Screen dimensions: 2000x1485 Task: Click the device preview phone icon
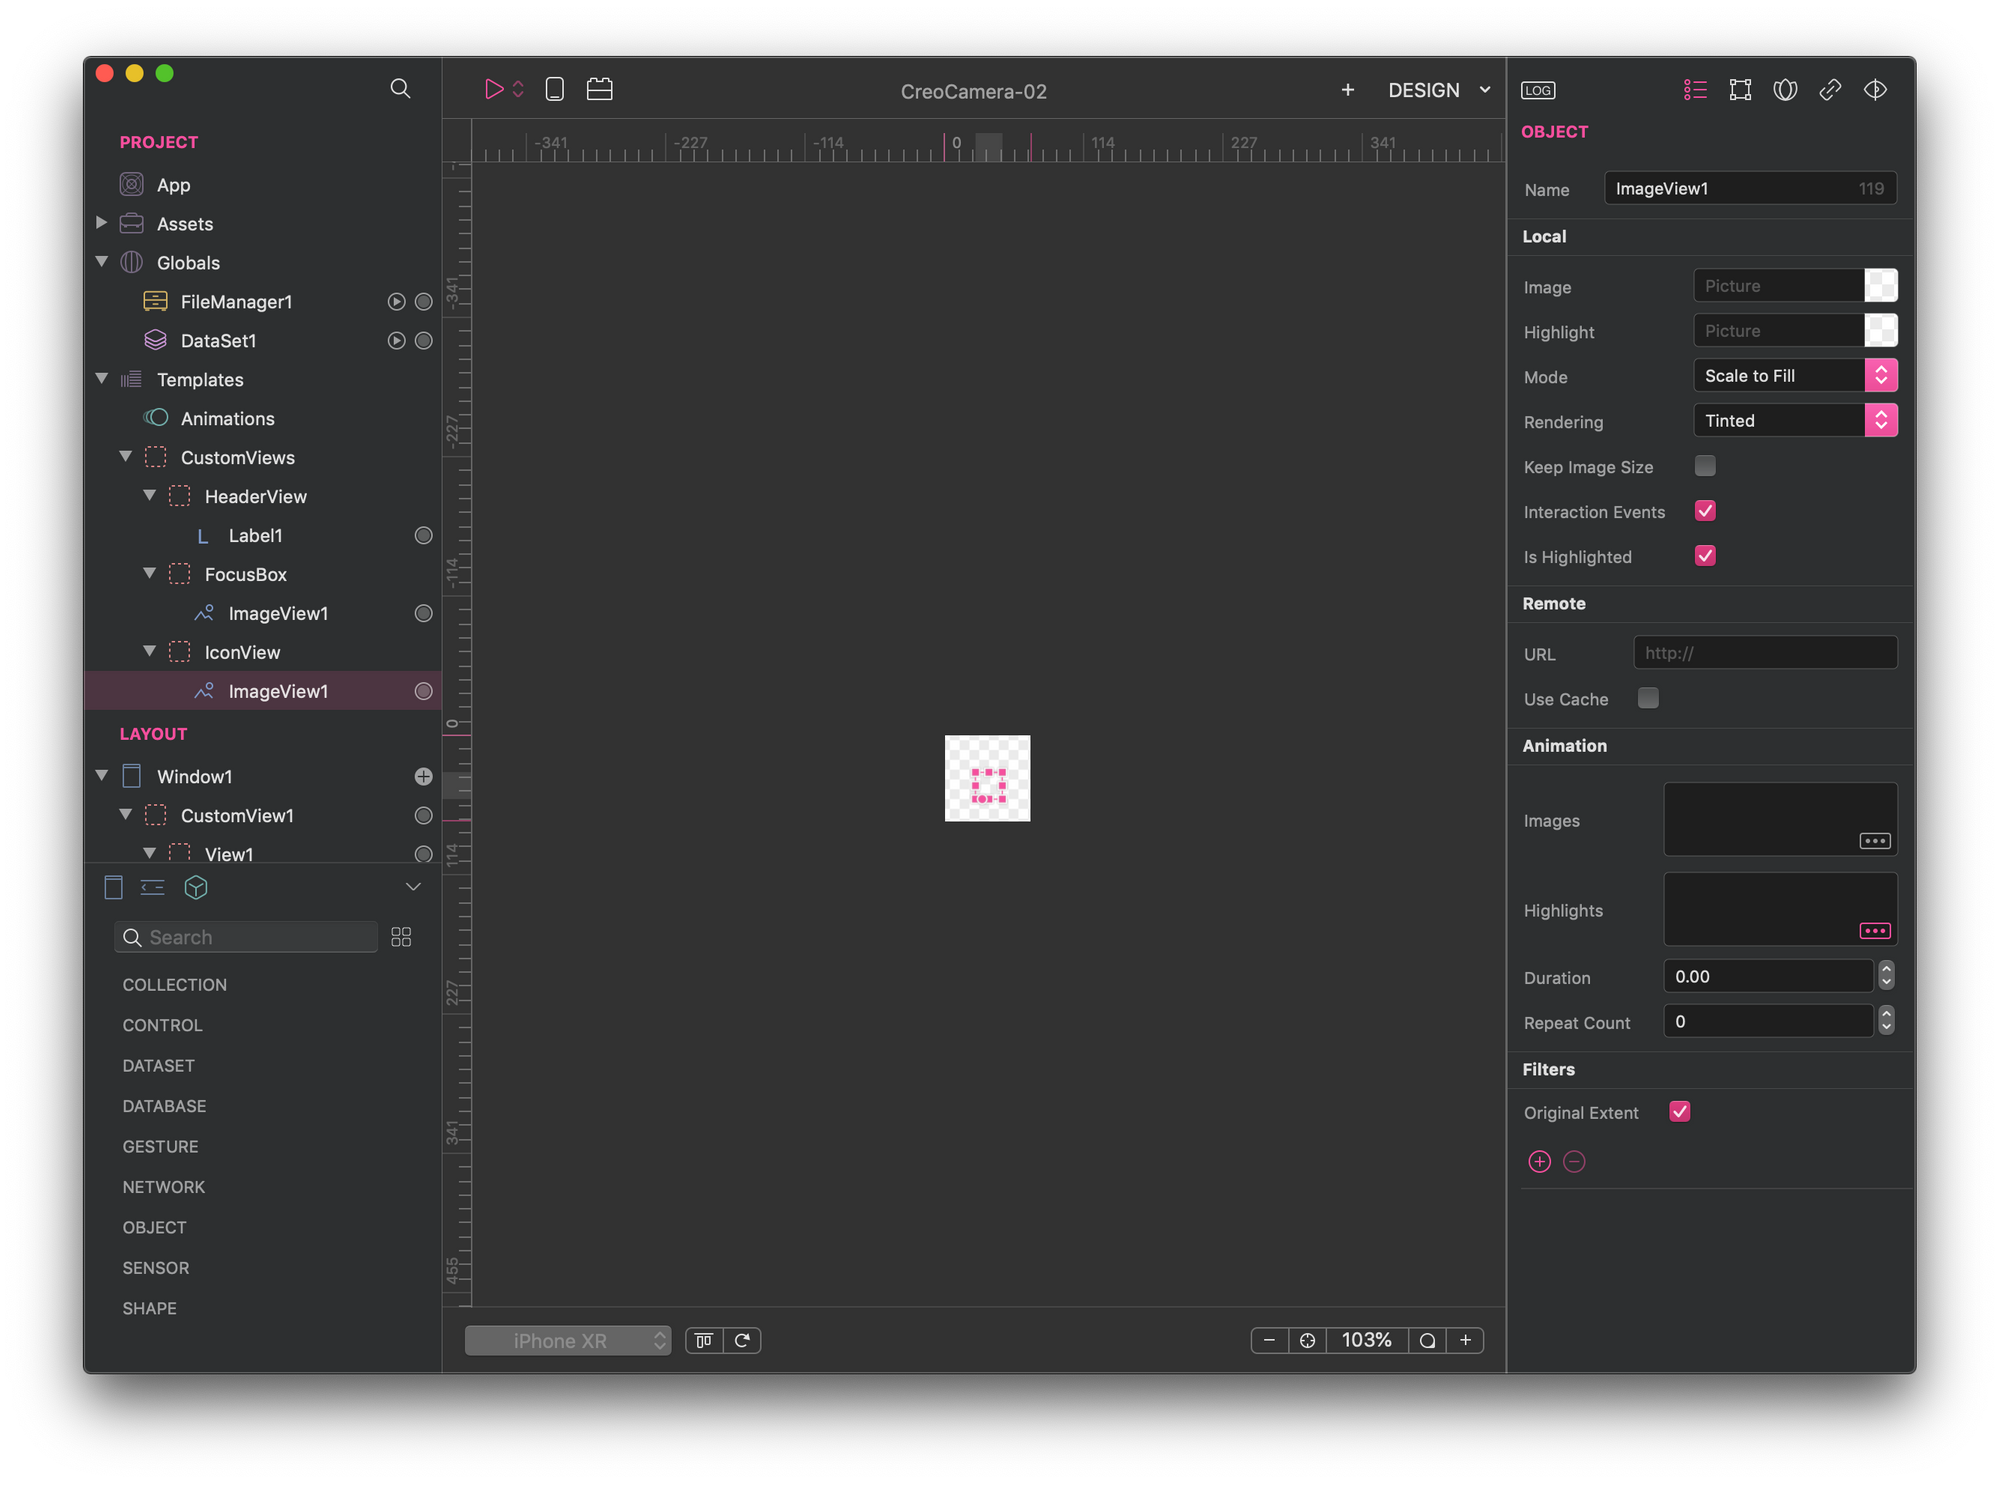(555, 89)
